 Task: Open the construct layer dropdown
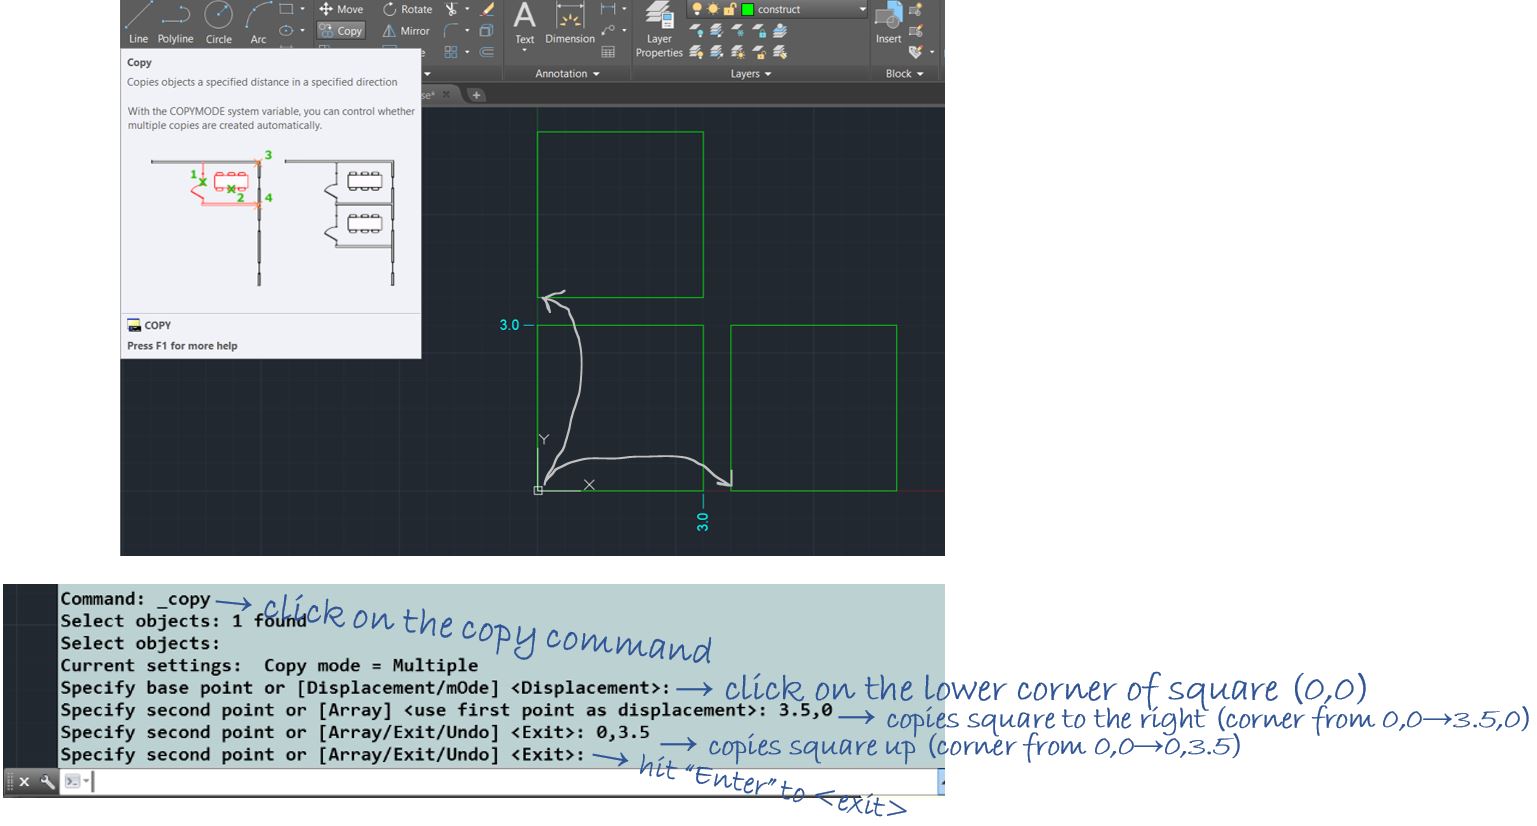coord(863,9)
